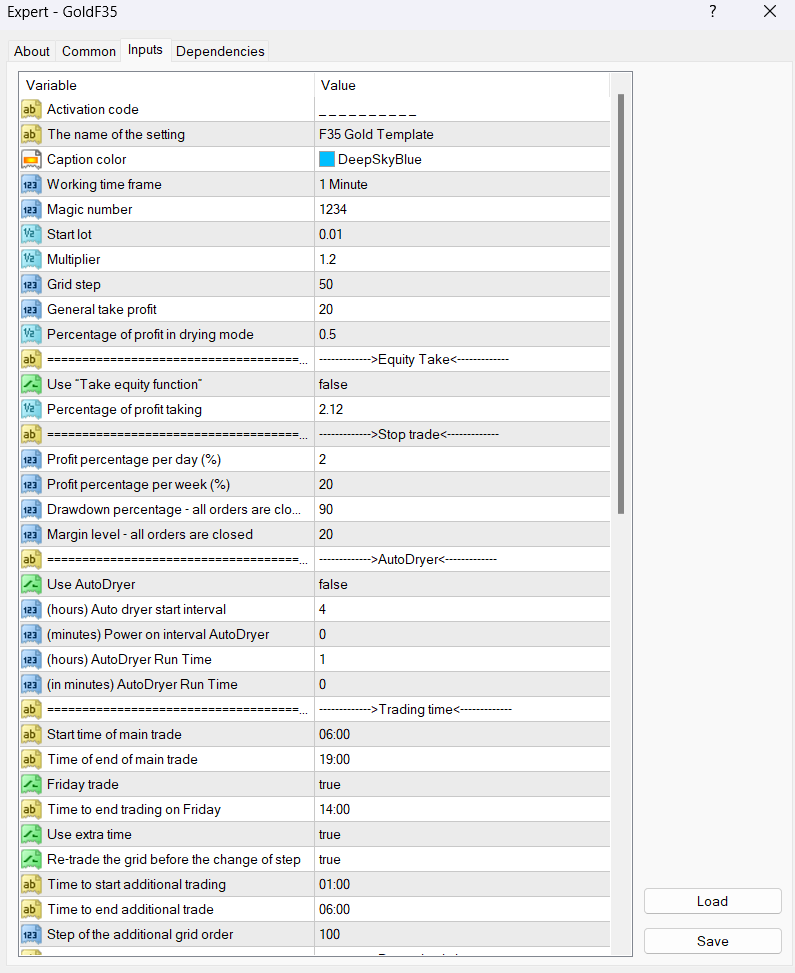The image size is (795, 973).
Task: Click the Load button
Action: tap(712, 901)
